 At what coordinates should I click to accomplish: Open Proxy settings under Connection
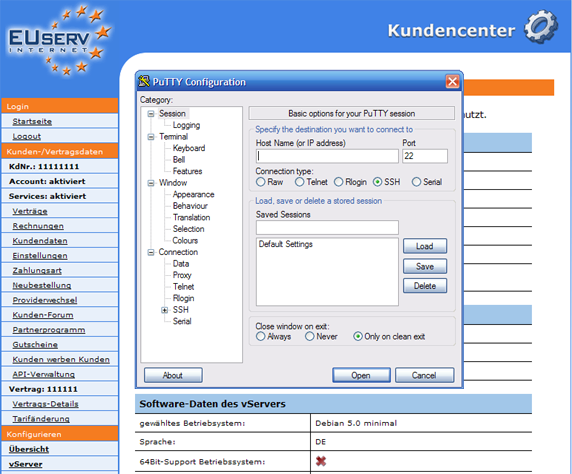coord(182,275)
